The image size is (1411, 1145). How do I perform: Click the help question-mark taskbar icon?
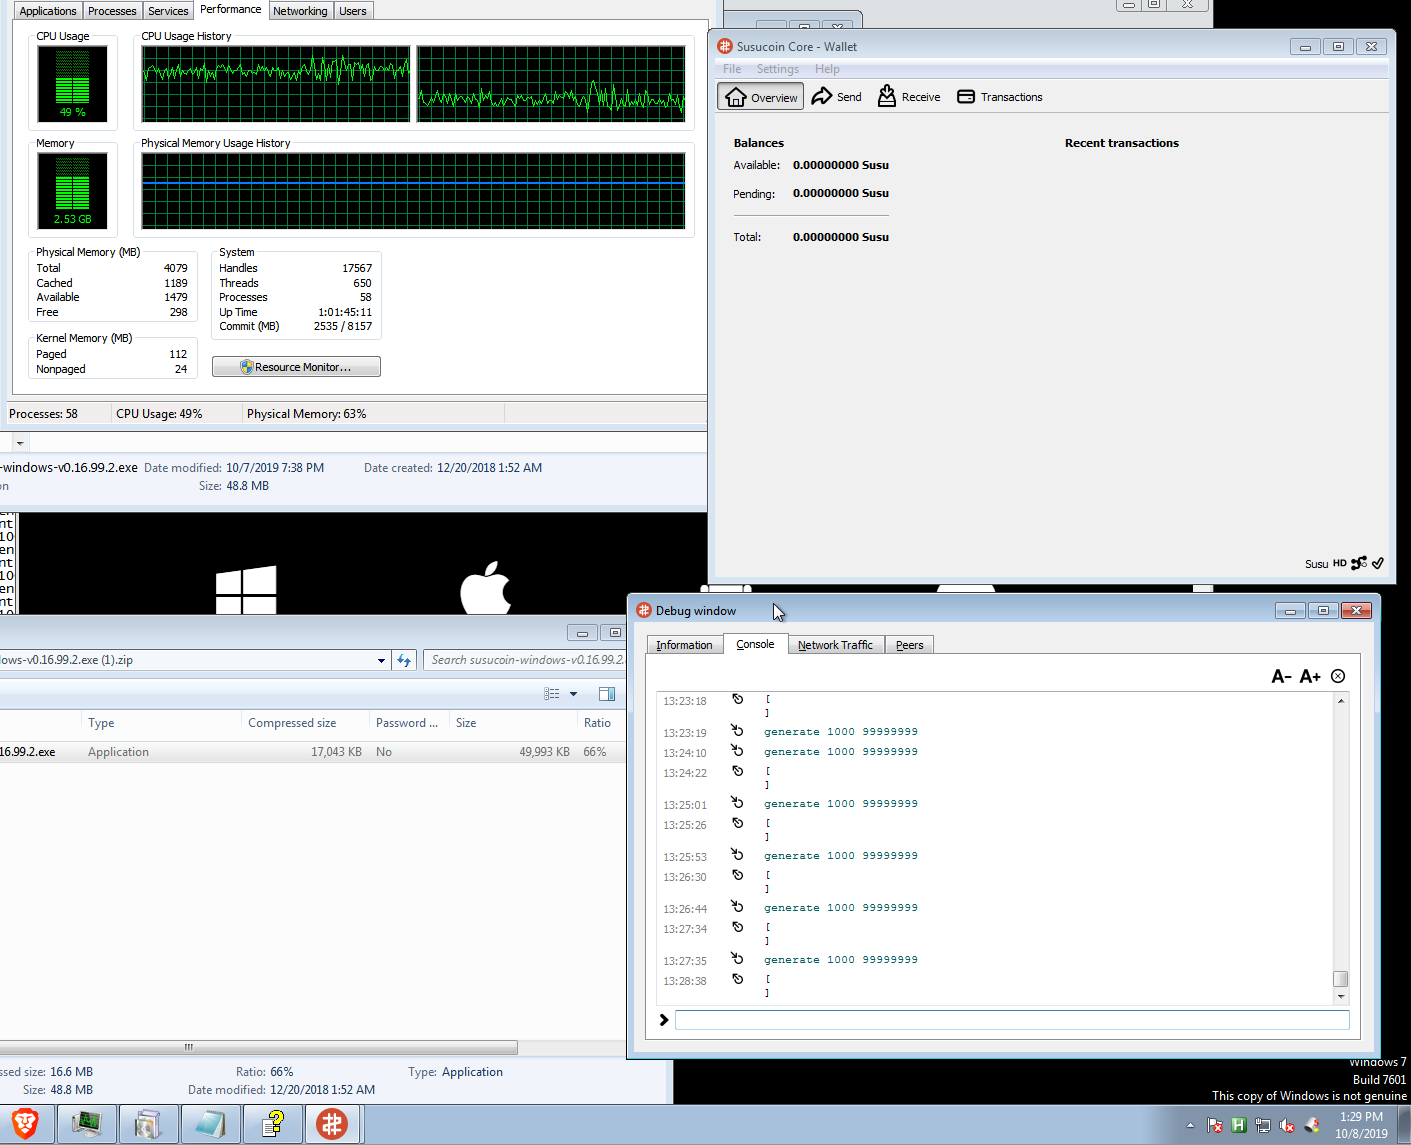[x=272, y=1124]
